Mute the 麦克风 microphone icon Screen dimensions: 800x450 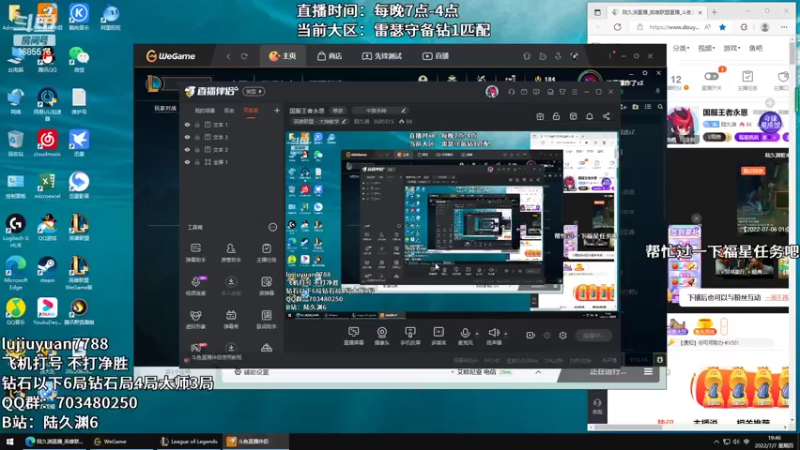[464, 334]
